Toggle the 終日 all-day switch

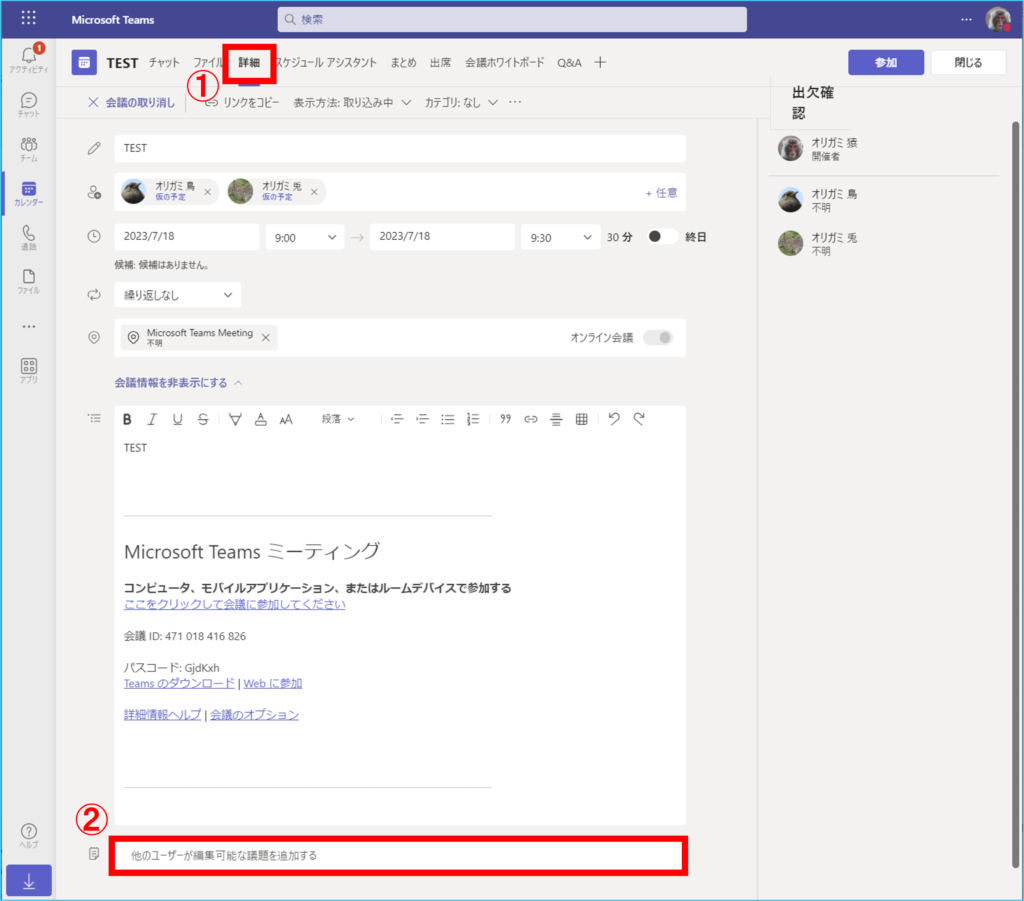tap(661, 237)
